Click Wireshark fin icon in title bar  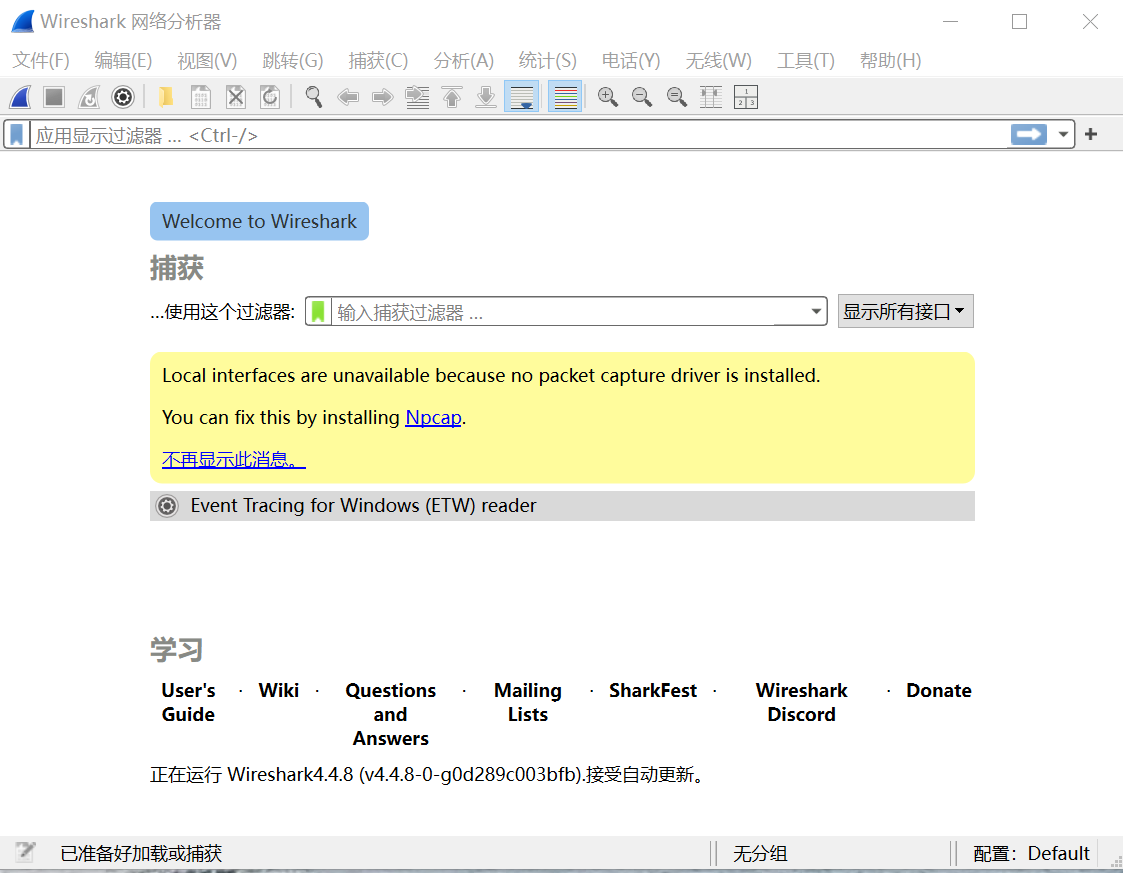23,21
